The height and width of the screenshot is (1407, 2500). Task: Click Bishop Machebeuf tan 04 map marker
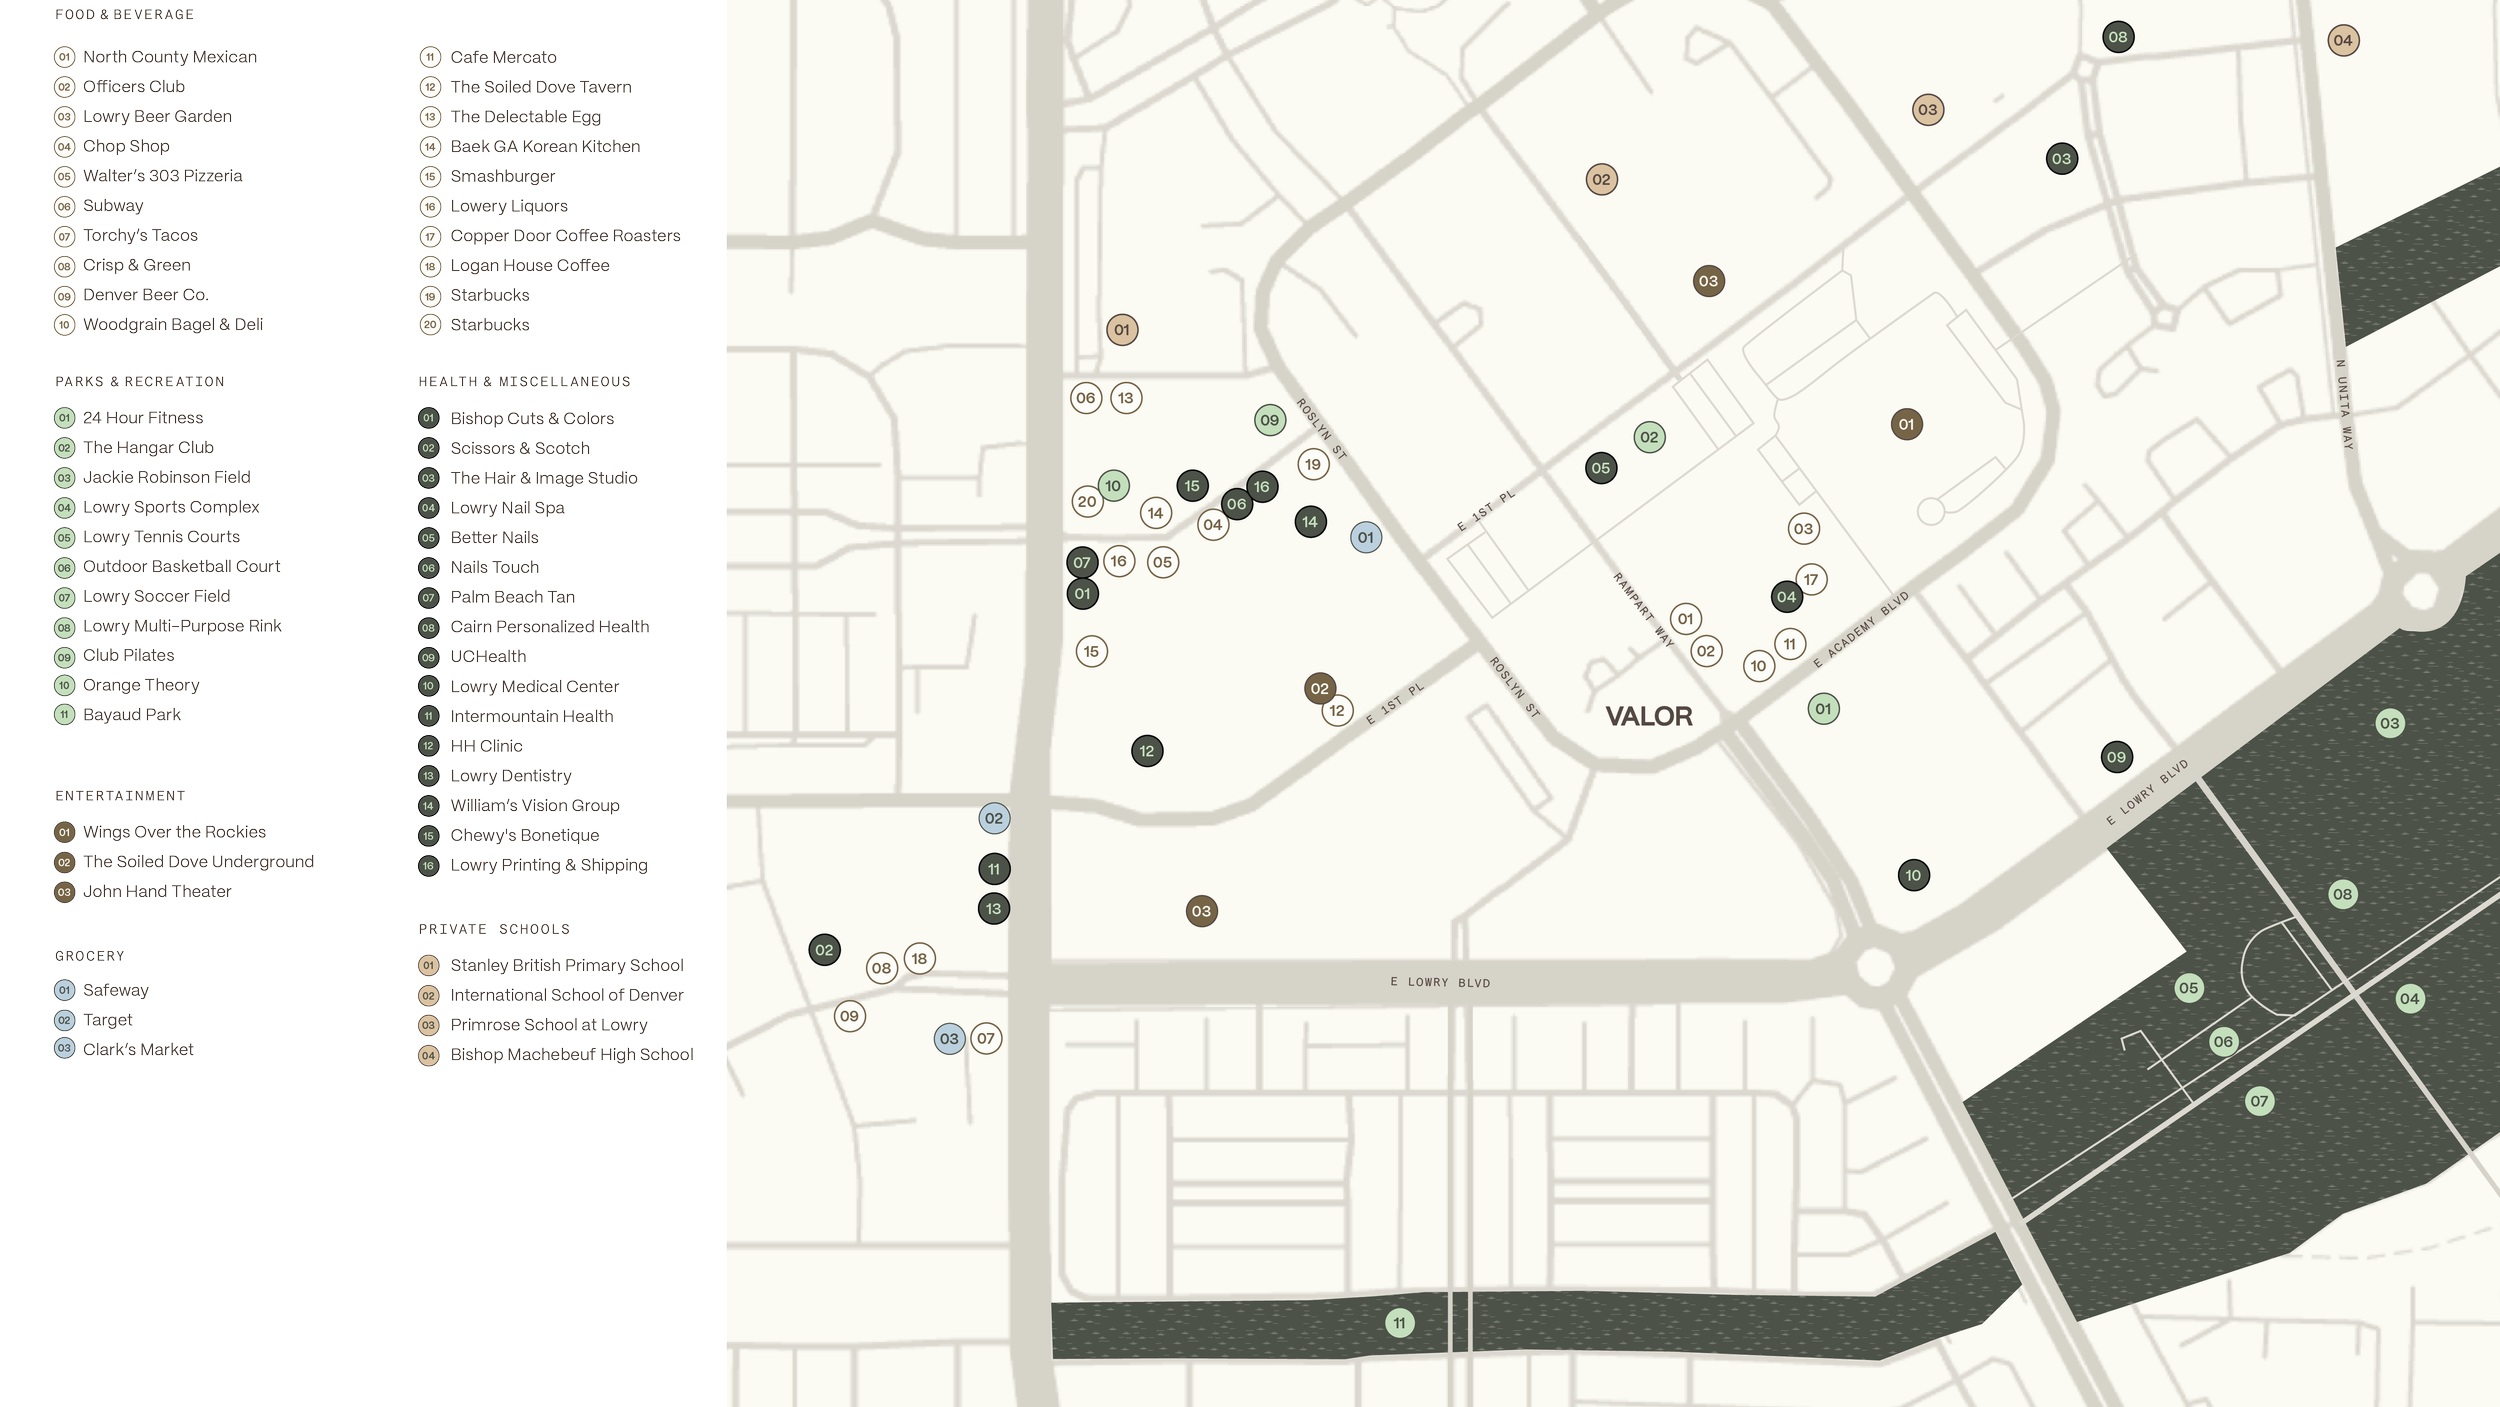(x=2342, y=41)
